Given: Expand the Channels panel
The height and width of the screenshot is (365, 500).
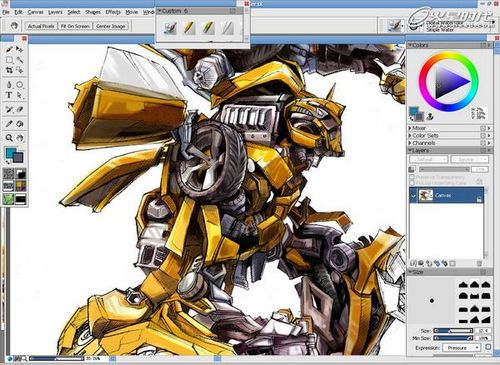Looking at the screenshot, I should click(x=410, y=143).
